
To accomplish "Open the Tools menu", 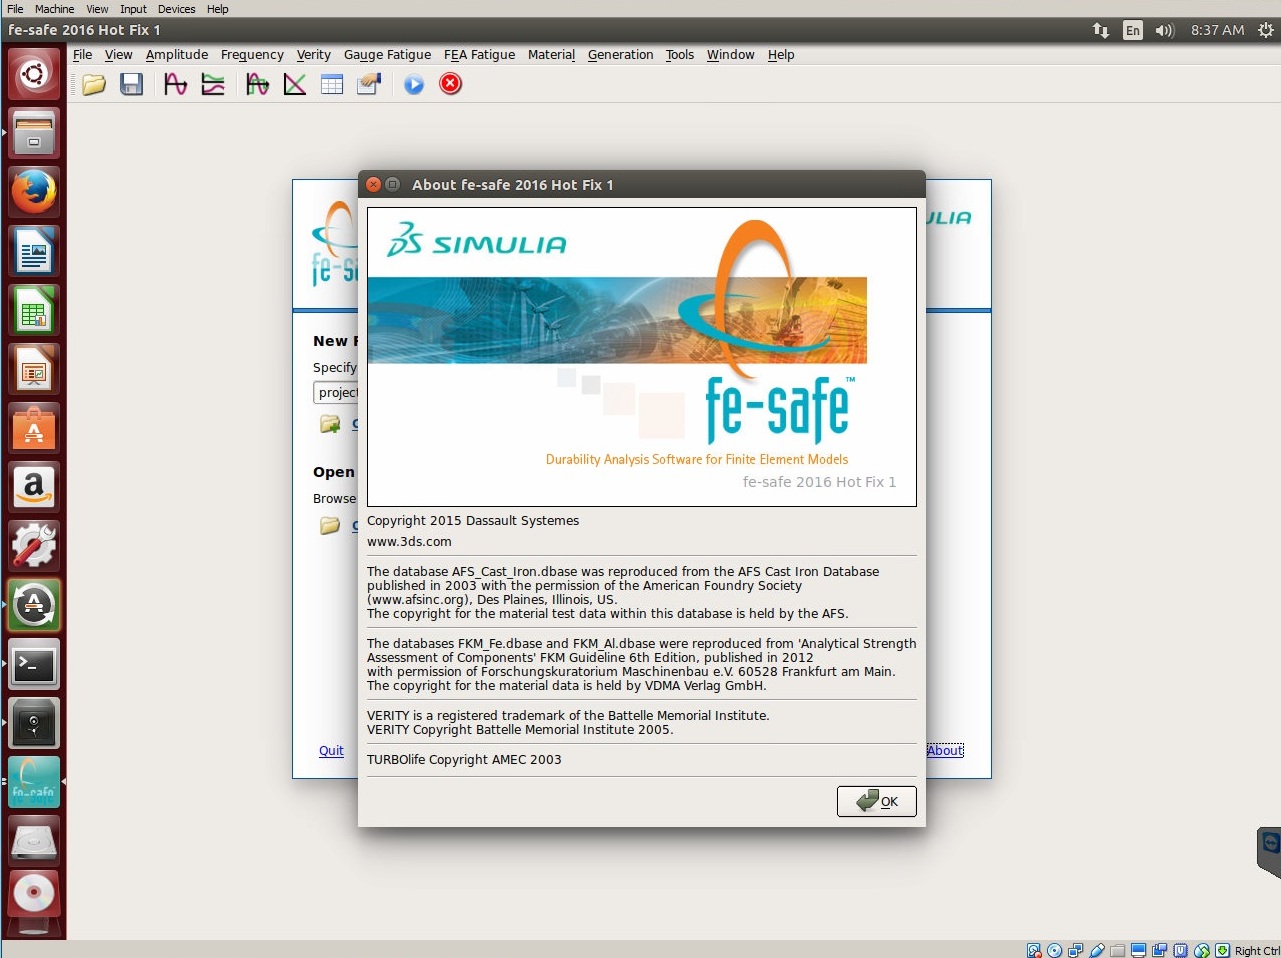I will coord(680,55).
